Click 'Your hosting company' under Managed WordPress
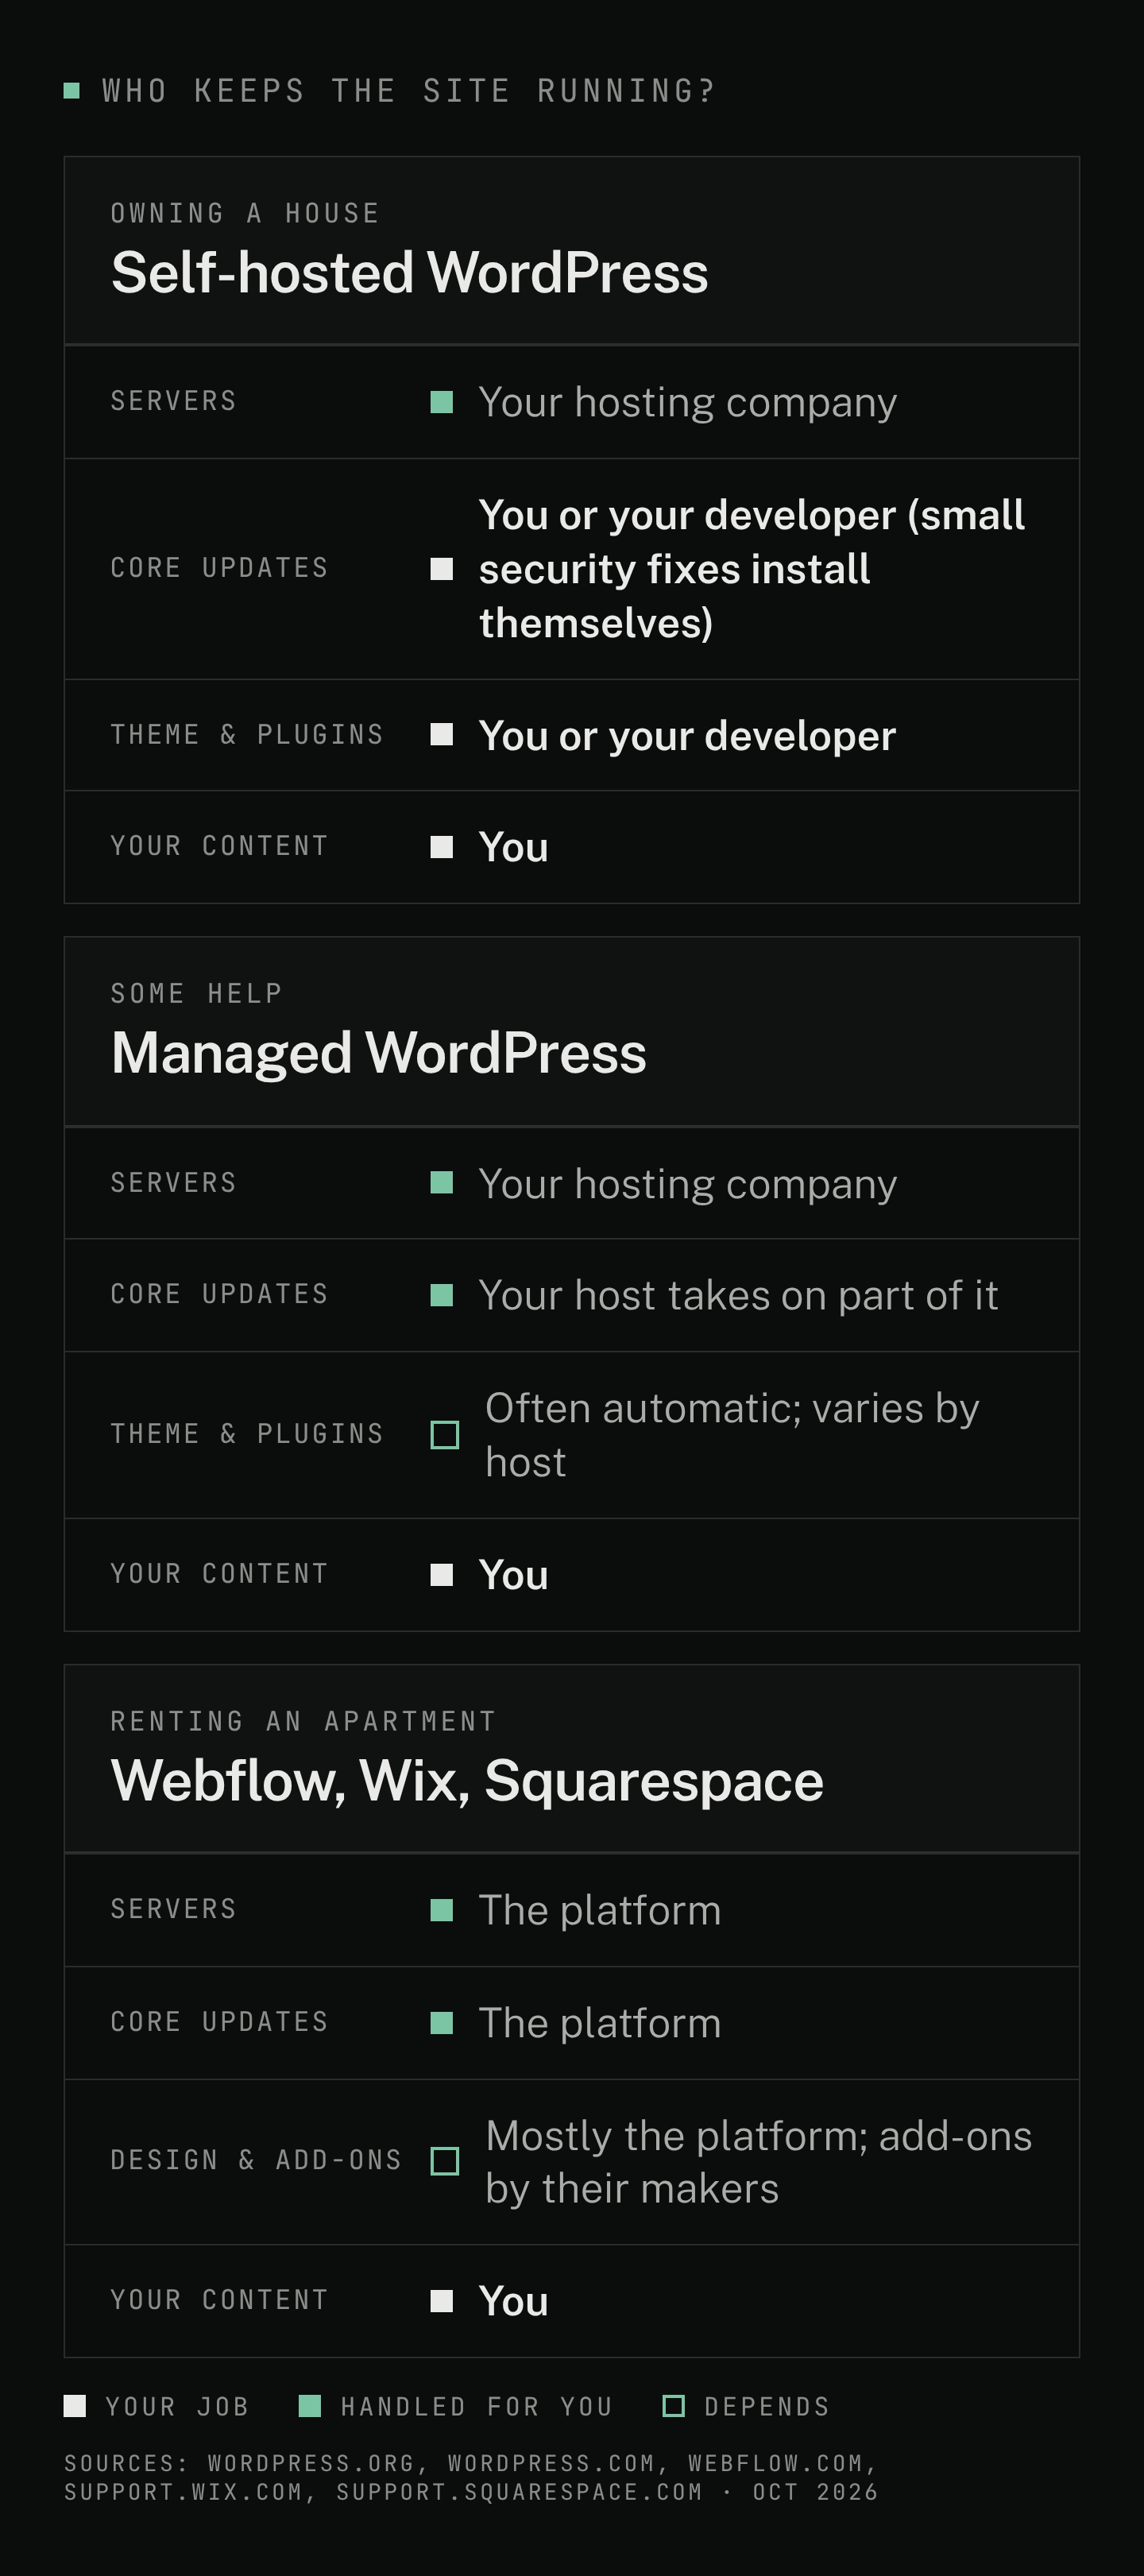This screenshot has height=2576, width=1144. pyautogui.click(x=688, y=1183)
